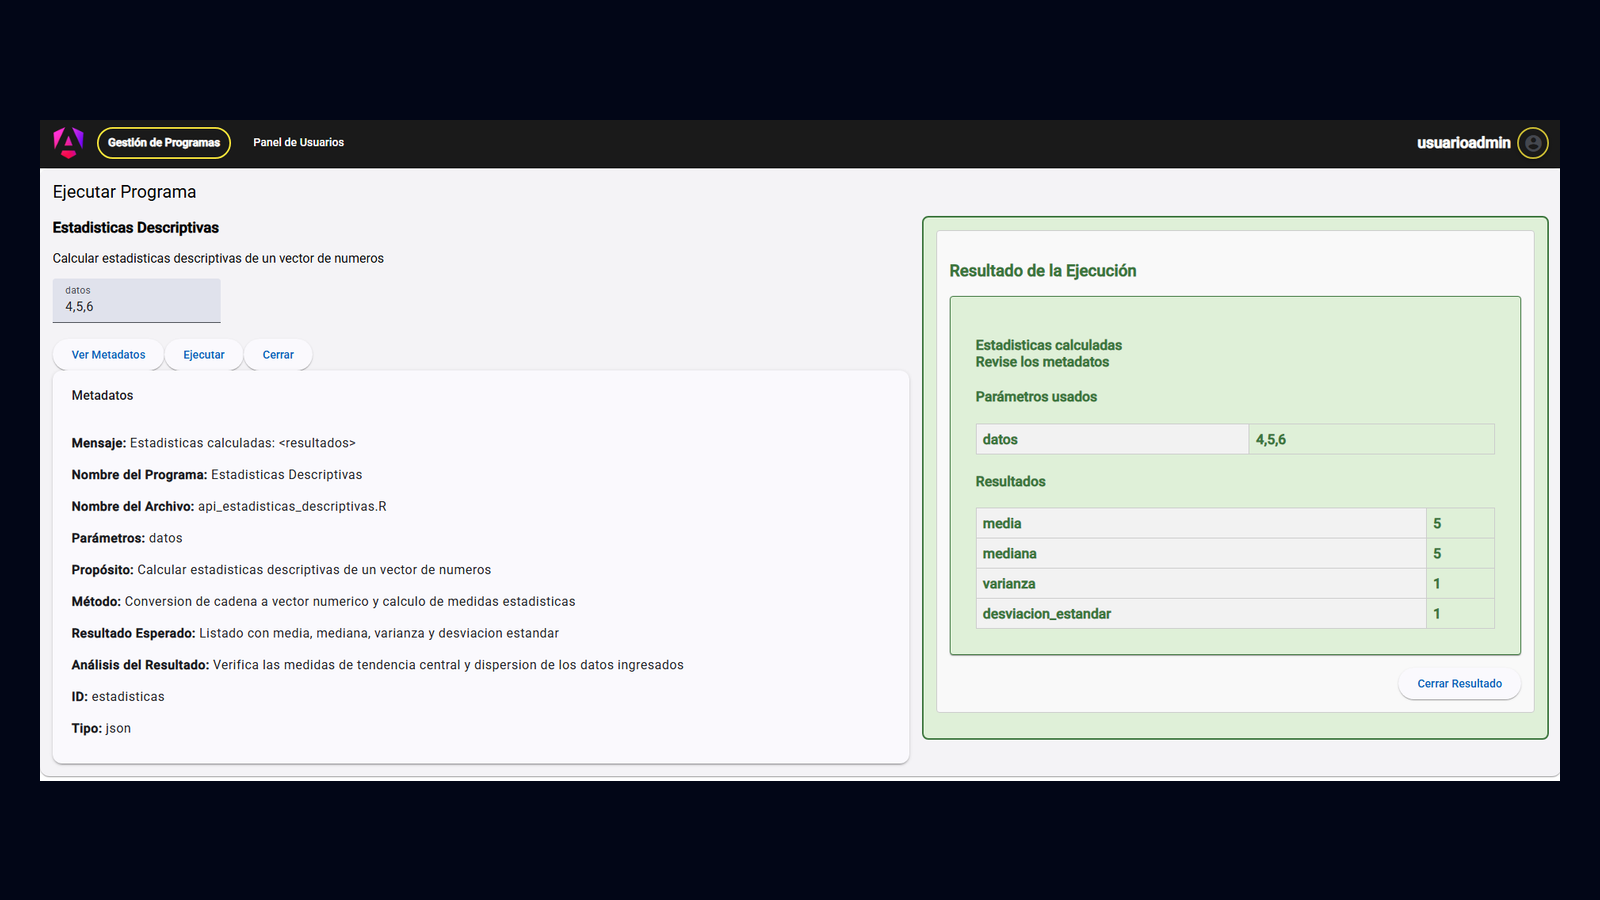Click the Revise los metadatos text
1600x900 pixels.
[1042, 362]
